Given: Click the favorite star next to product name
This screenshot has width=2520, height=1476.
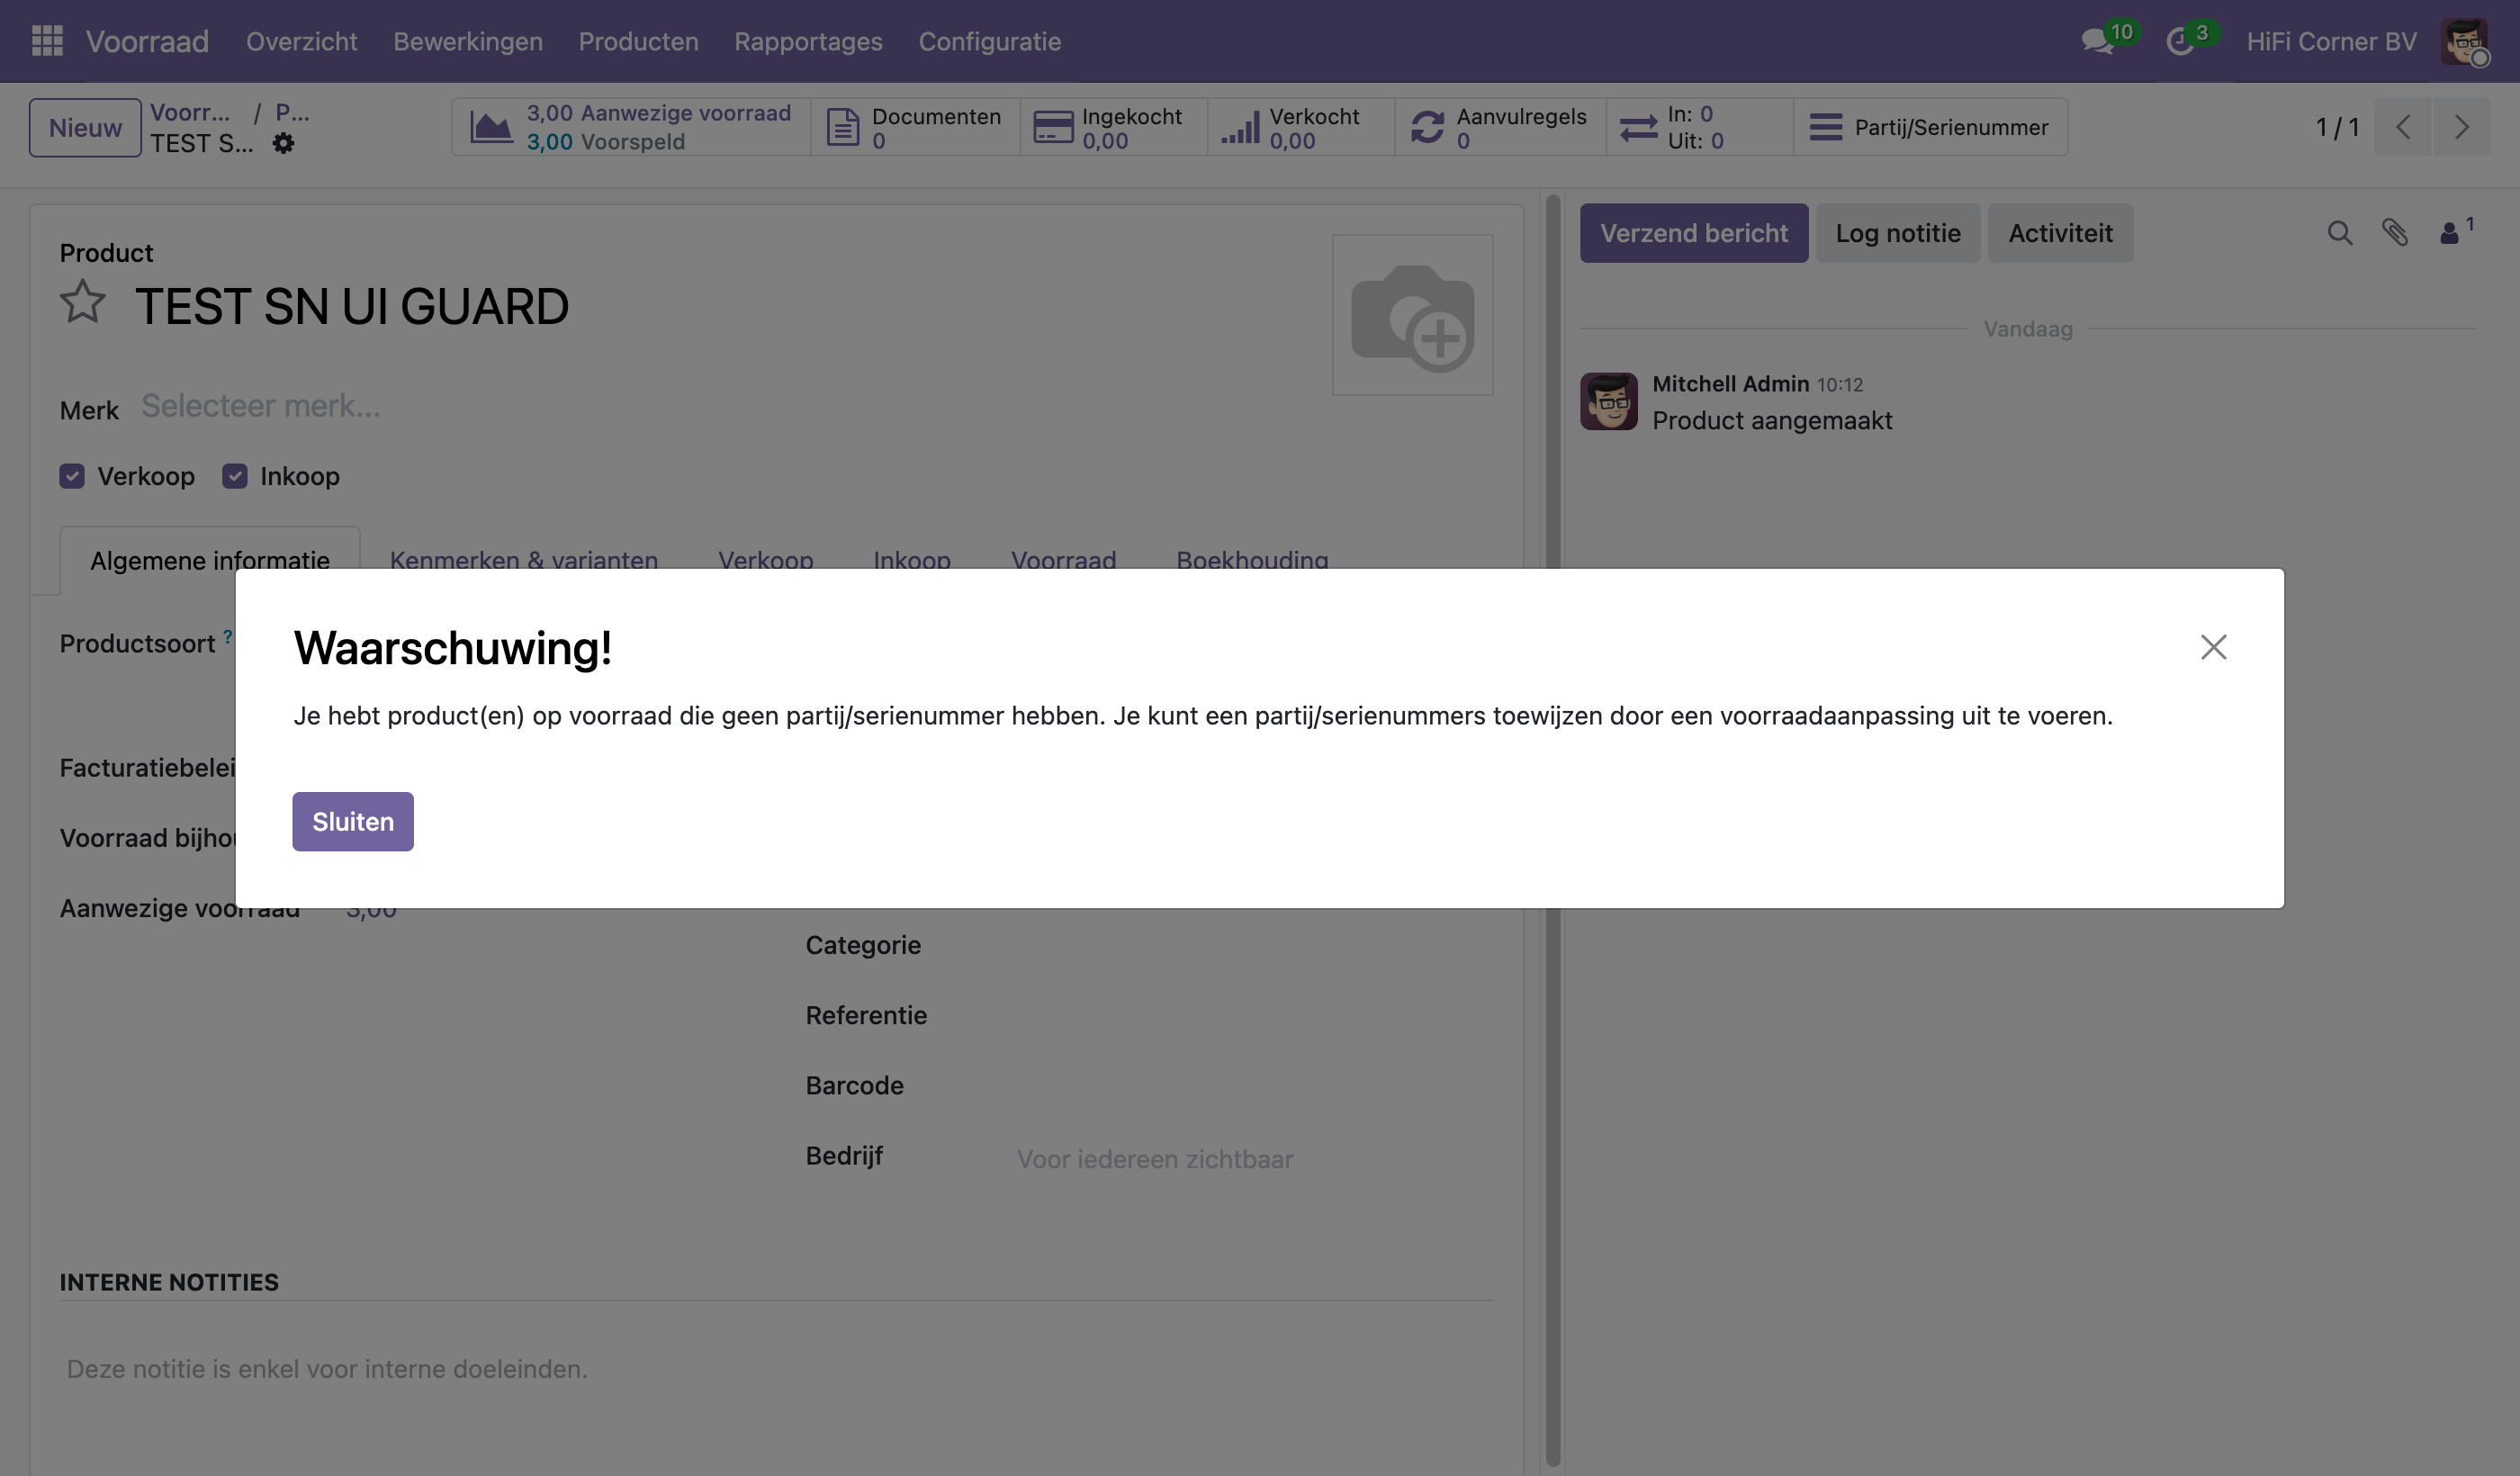Looking at the screenshot, I should click(x=83, y=302).
